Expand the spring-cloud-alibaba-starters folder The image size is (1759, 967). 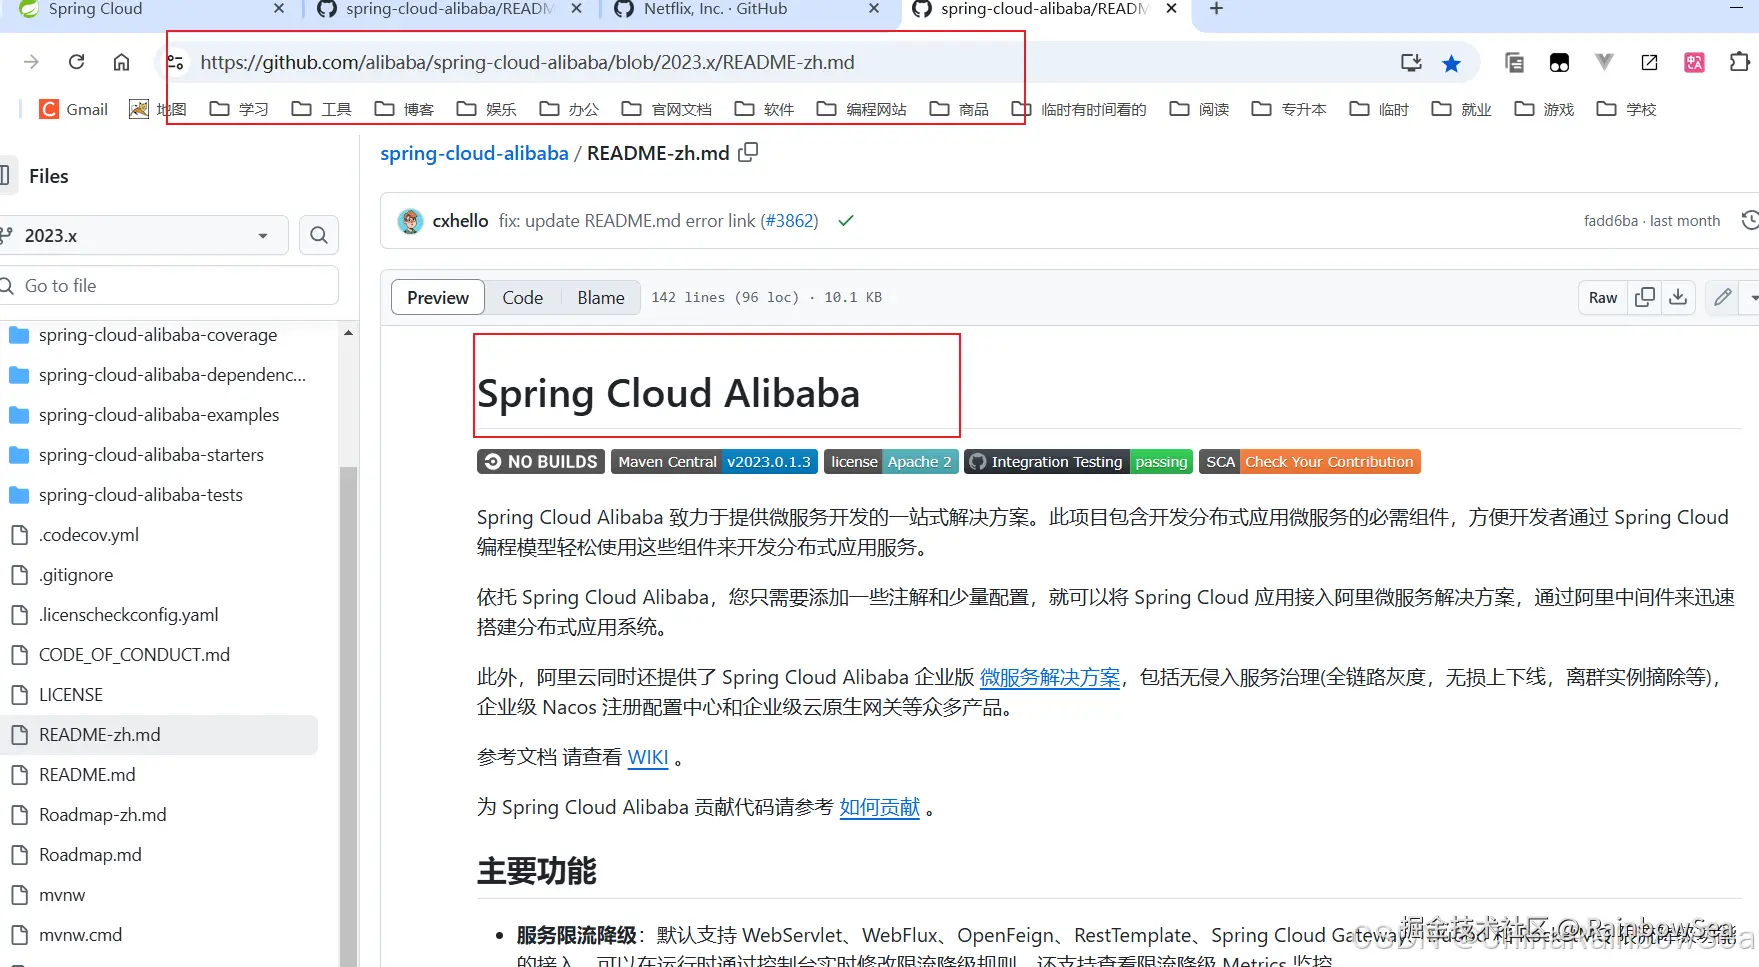(151, 455)
